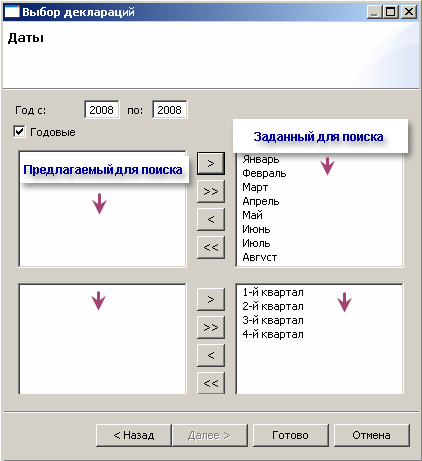The height and width of the screenshot is (461, 422).
Task: Select 3-й квартал in quarters list
Action: coord(273,320)
